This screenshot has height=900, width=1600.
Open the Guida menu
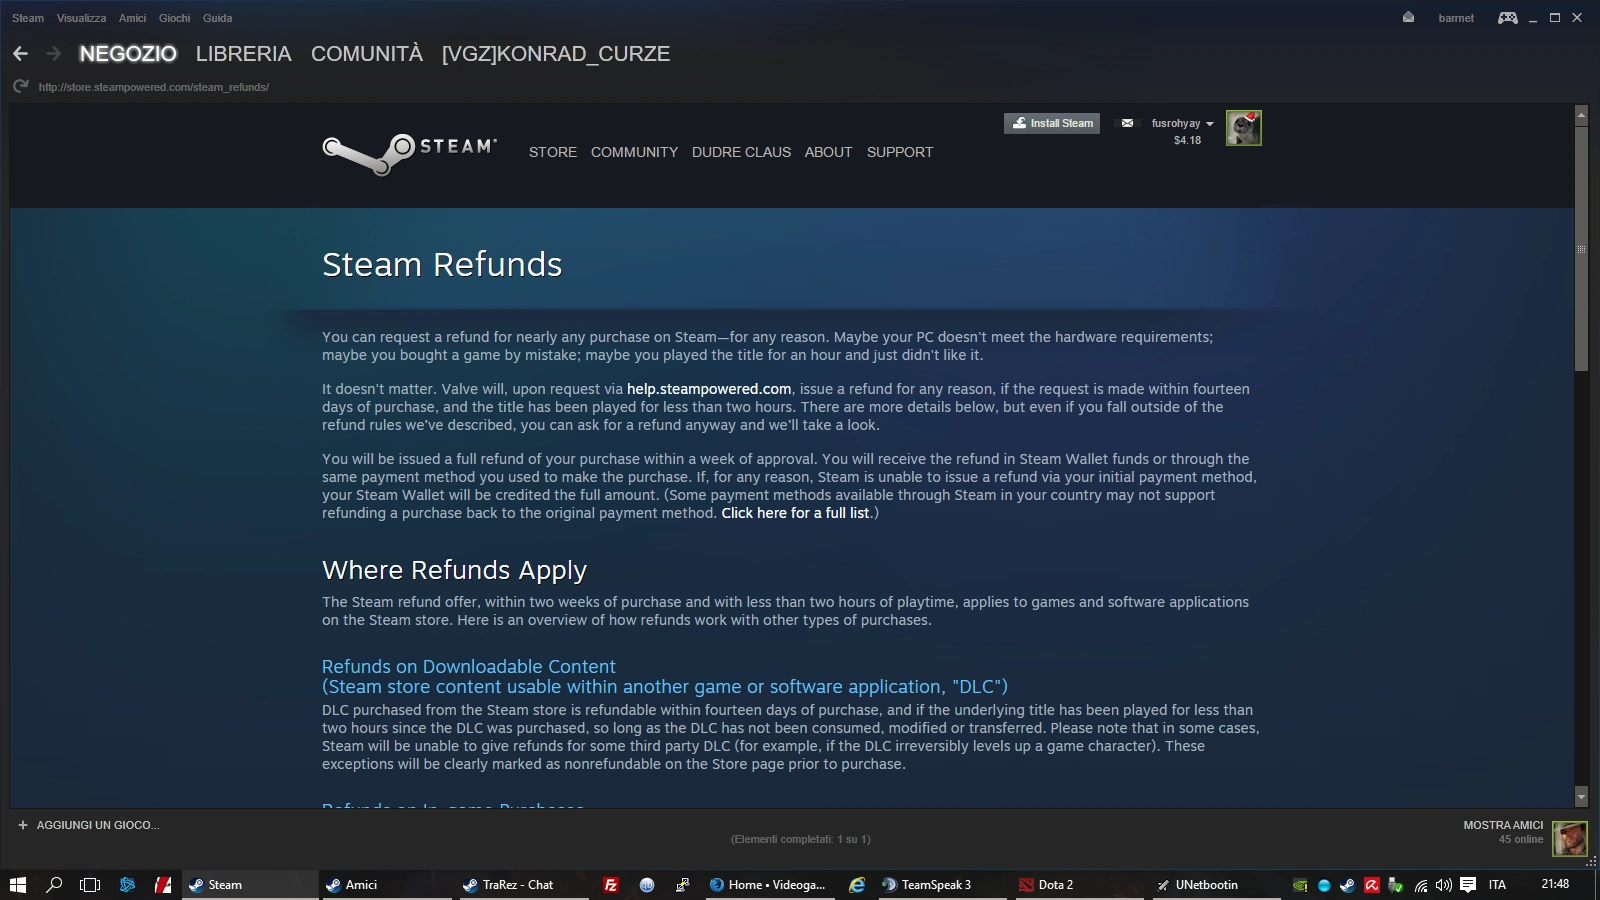click(217, 18)
